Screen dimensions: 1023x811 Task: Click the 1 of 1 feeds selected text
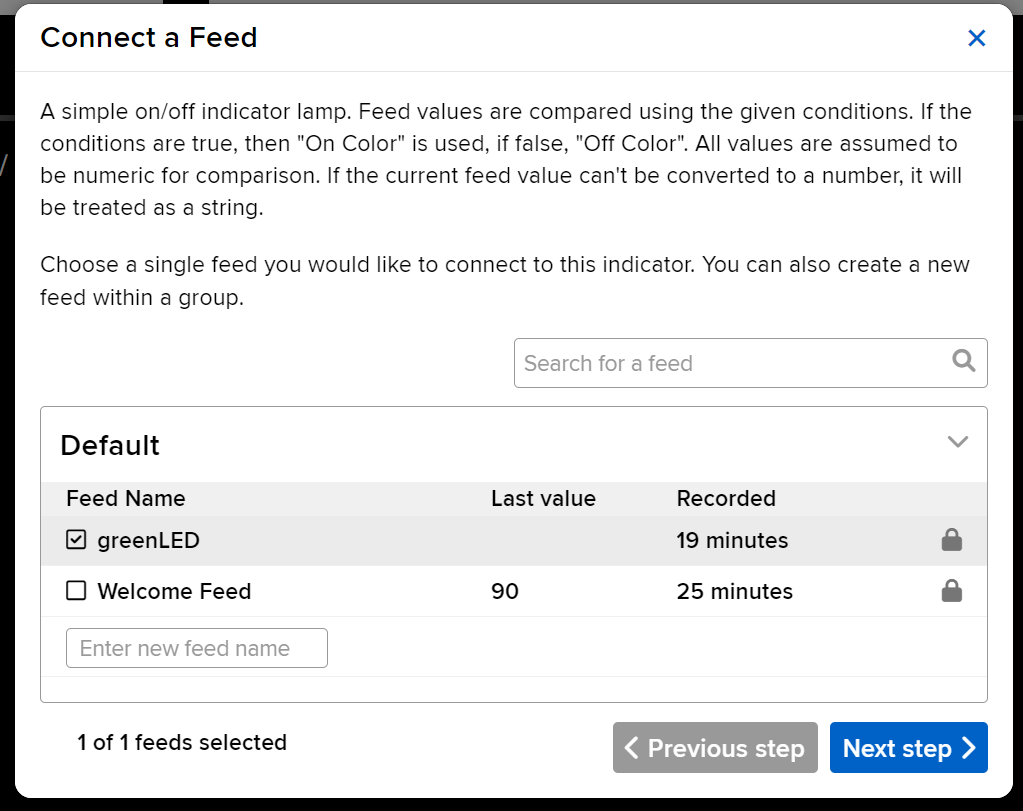coord(182,742)
